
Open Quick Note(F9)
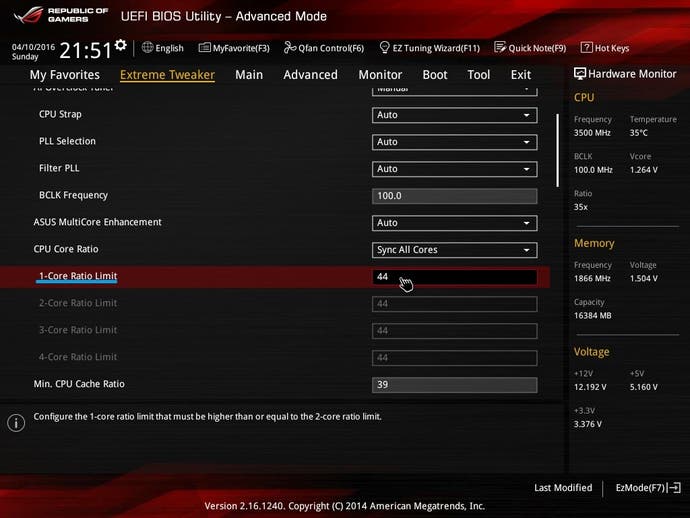[x=530, y=48]
